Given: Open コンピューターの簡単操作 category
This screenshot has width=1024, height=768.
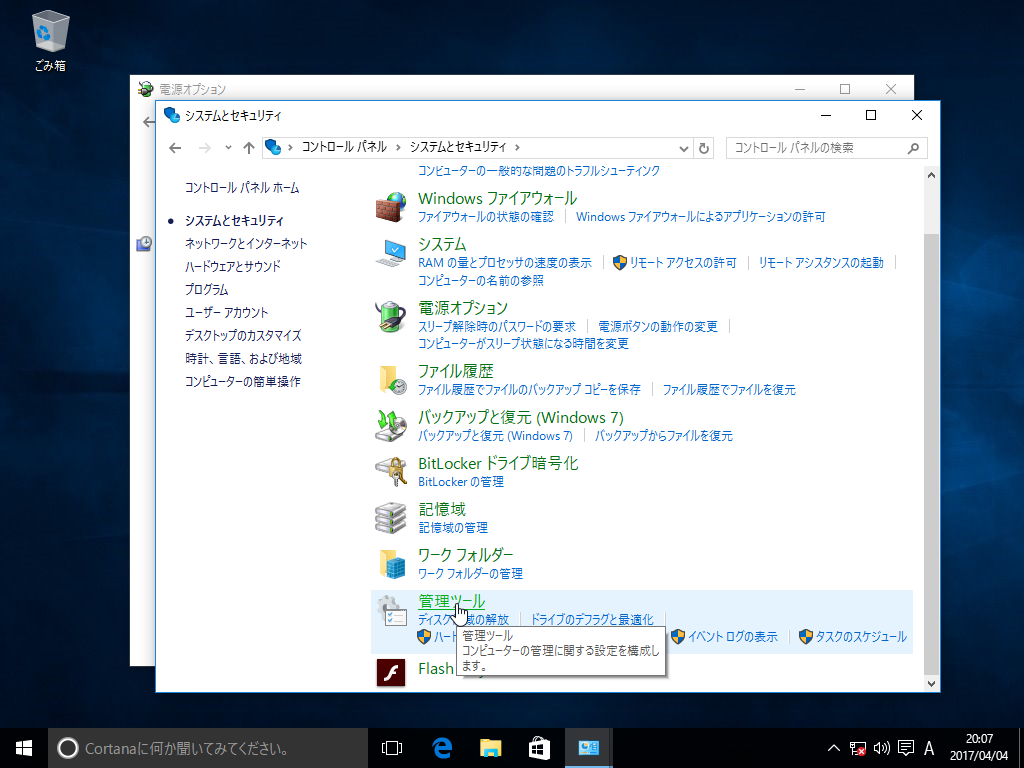Looking at the screenshot, I should pyautogui.click(x=243, y=381).
